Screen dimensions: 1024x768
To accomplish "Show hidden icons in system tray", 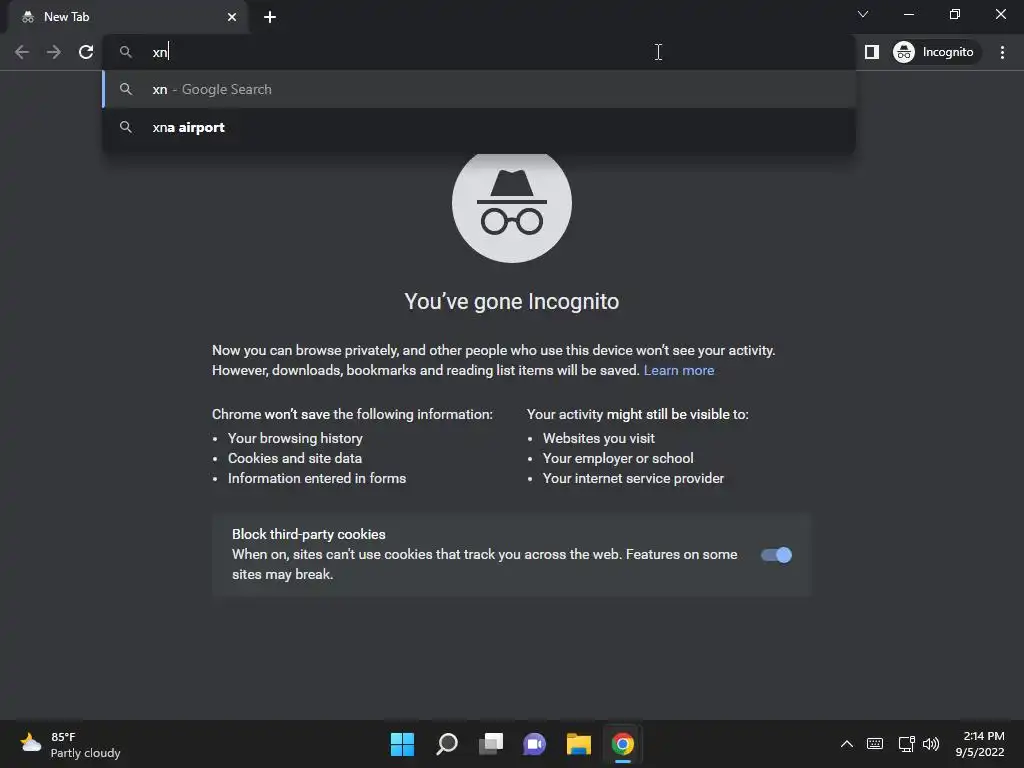I will (x=846, y=744).
